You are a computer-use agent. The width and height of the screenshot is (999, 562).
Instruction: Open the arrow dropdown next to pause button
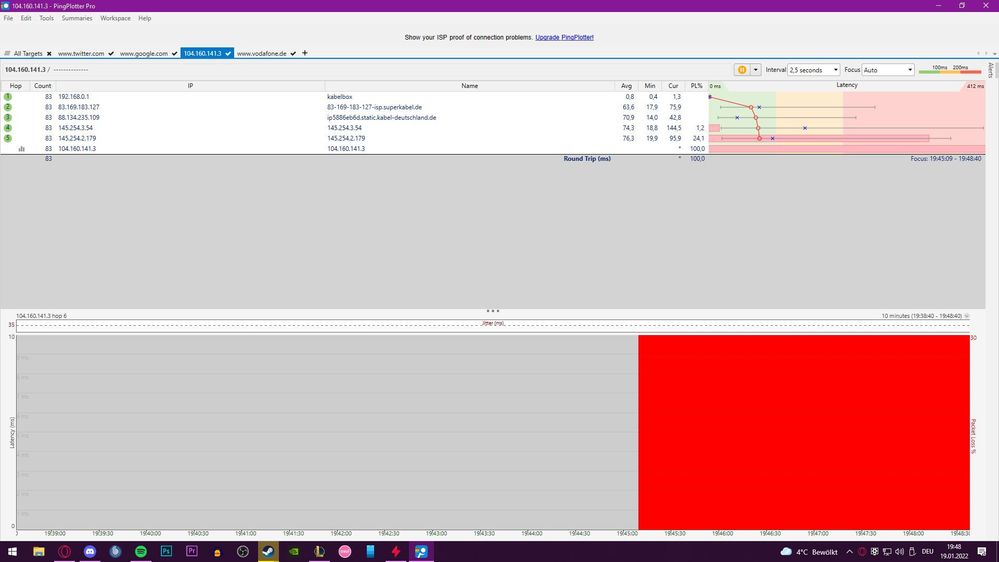[756, 70]
